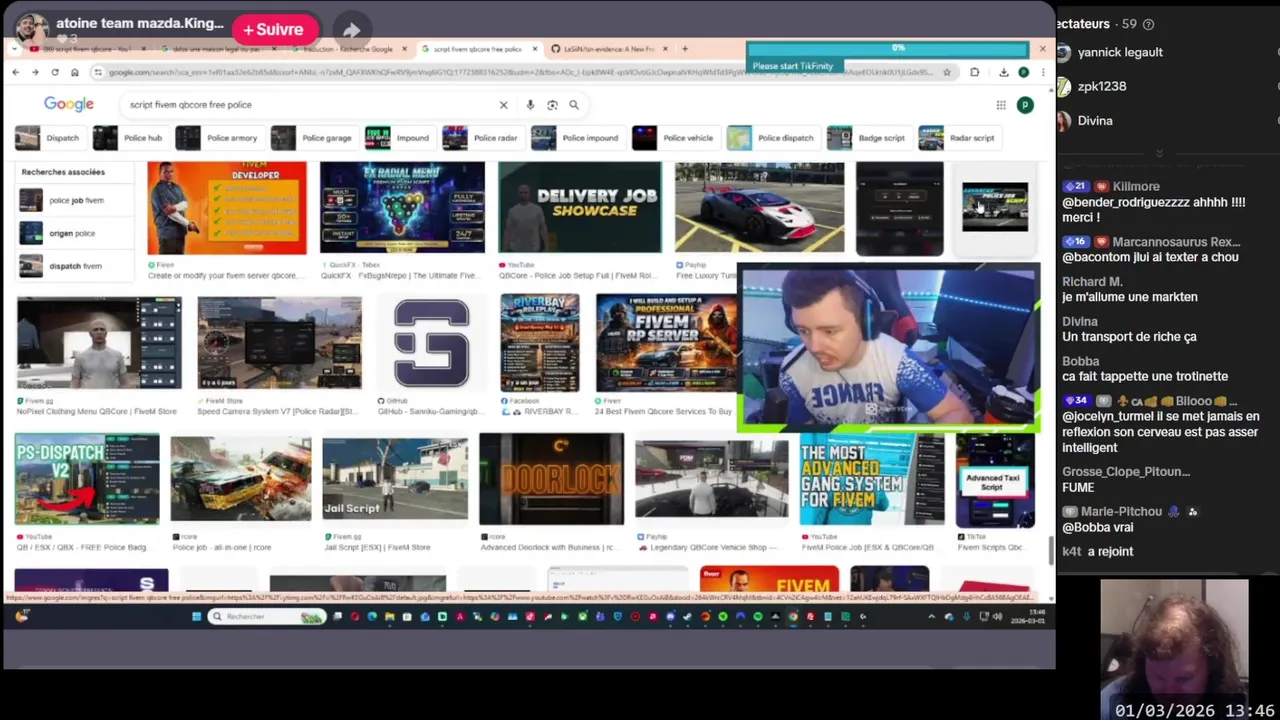The width and height of the screenshot is (1280, 720).
Task: Select the Impound filter chip
Action: pyautogui.click(x=398, y=138)
